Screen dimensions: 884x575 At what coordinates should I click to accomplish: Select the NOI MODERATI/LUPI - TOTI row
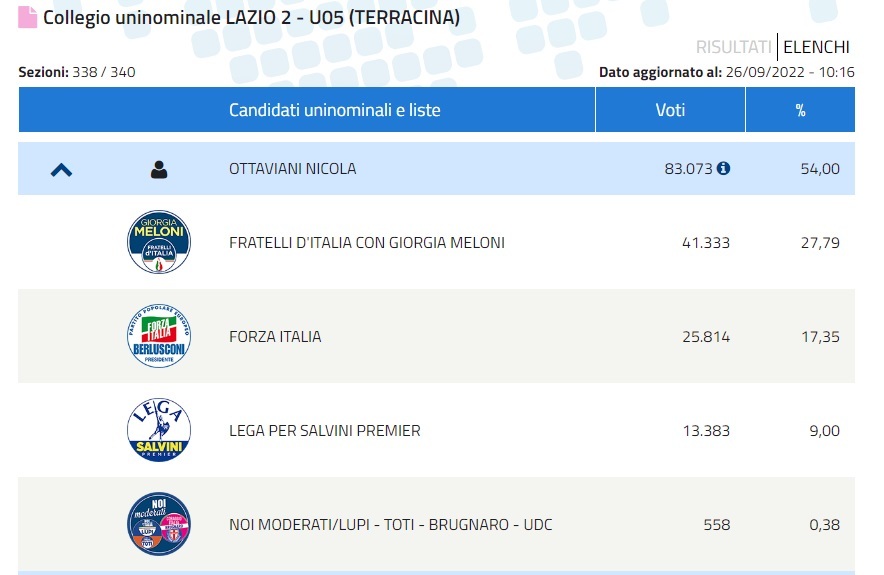coord(436,524)
